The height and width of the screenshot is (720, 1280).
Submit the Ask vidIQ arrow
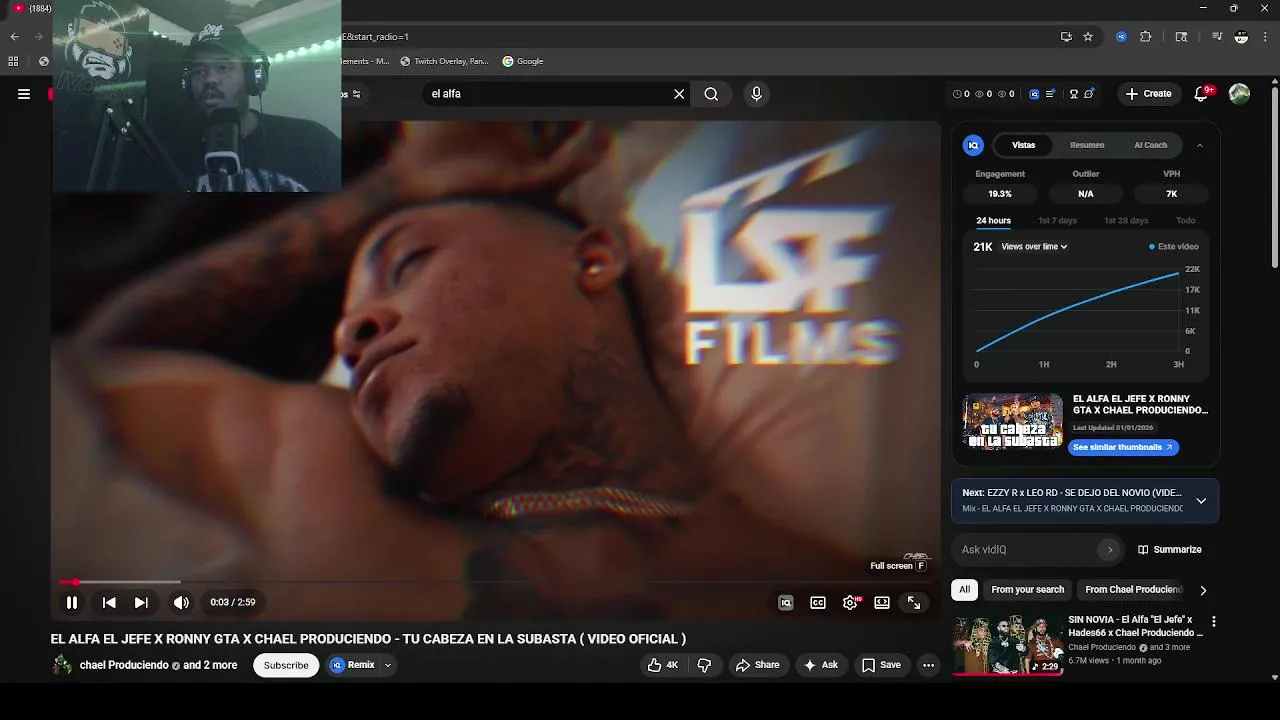pyautogui.click(x=1109, y=549)
